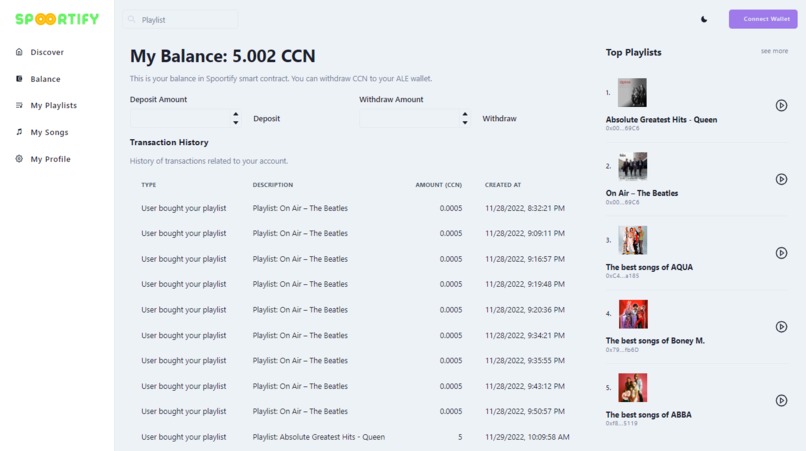Screen dimensions: 806x451
Task: Open the Beatles album cover thumbnail
Action: 632,166
